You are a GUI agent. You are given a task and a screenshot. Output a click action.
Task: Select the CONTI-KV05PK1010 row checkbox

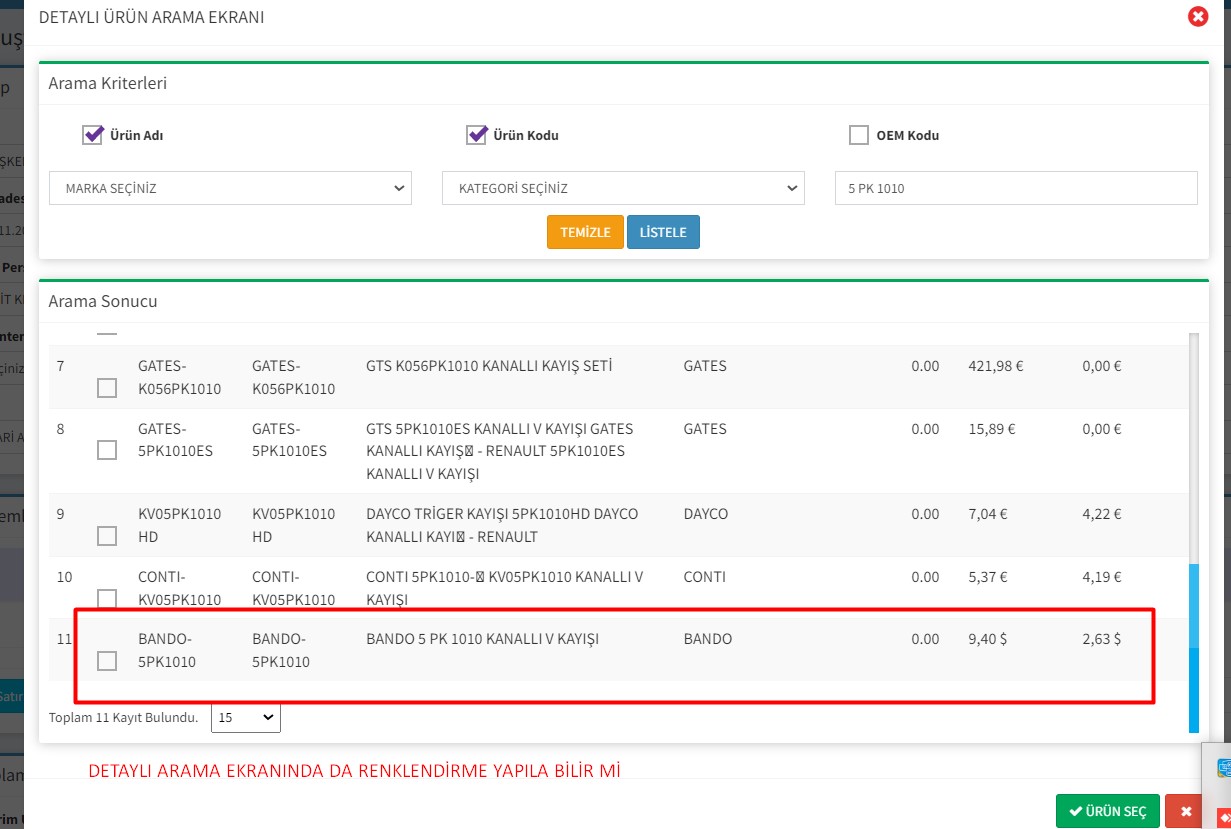tap(107, 598)
